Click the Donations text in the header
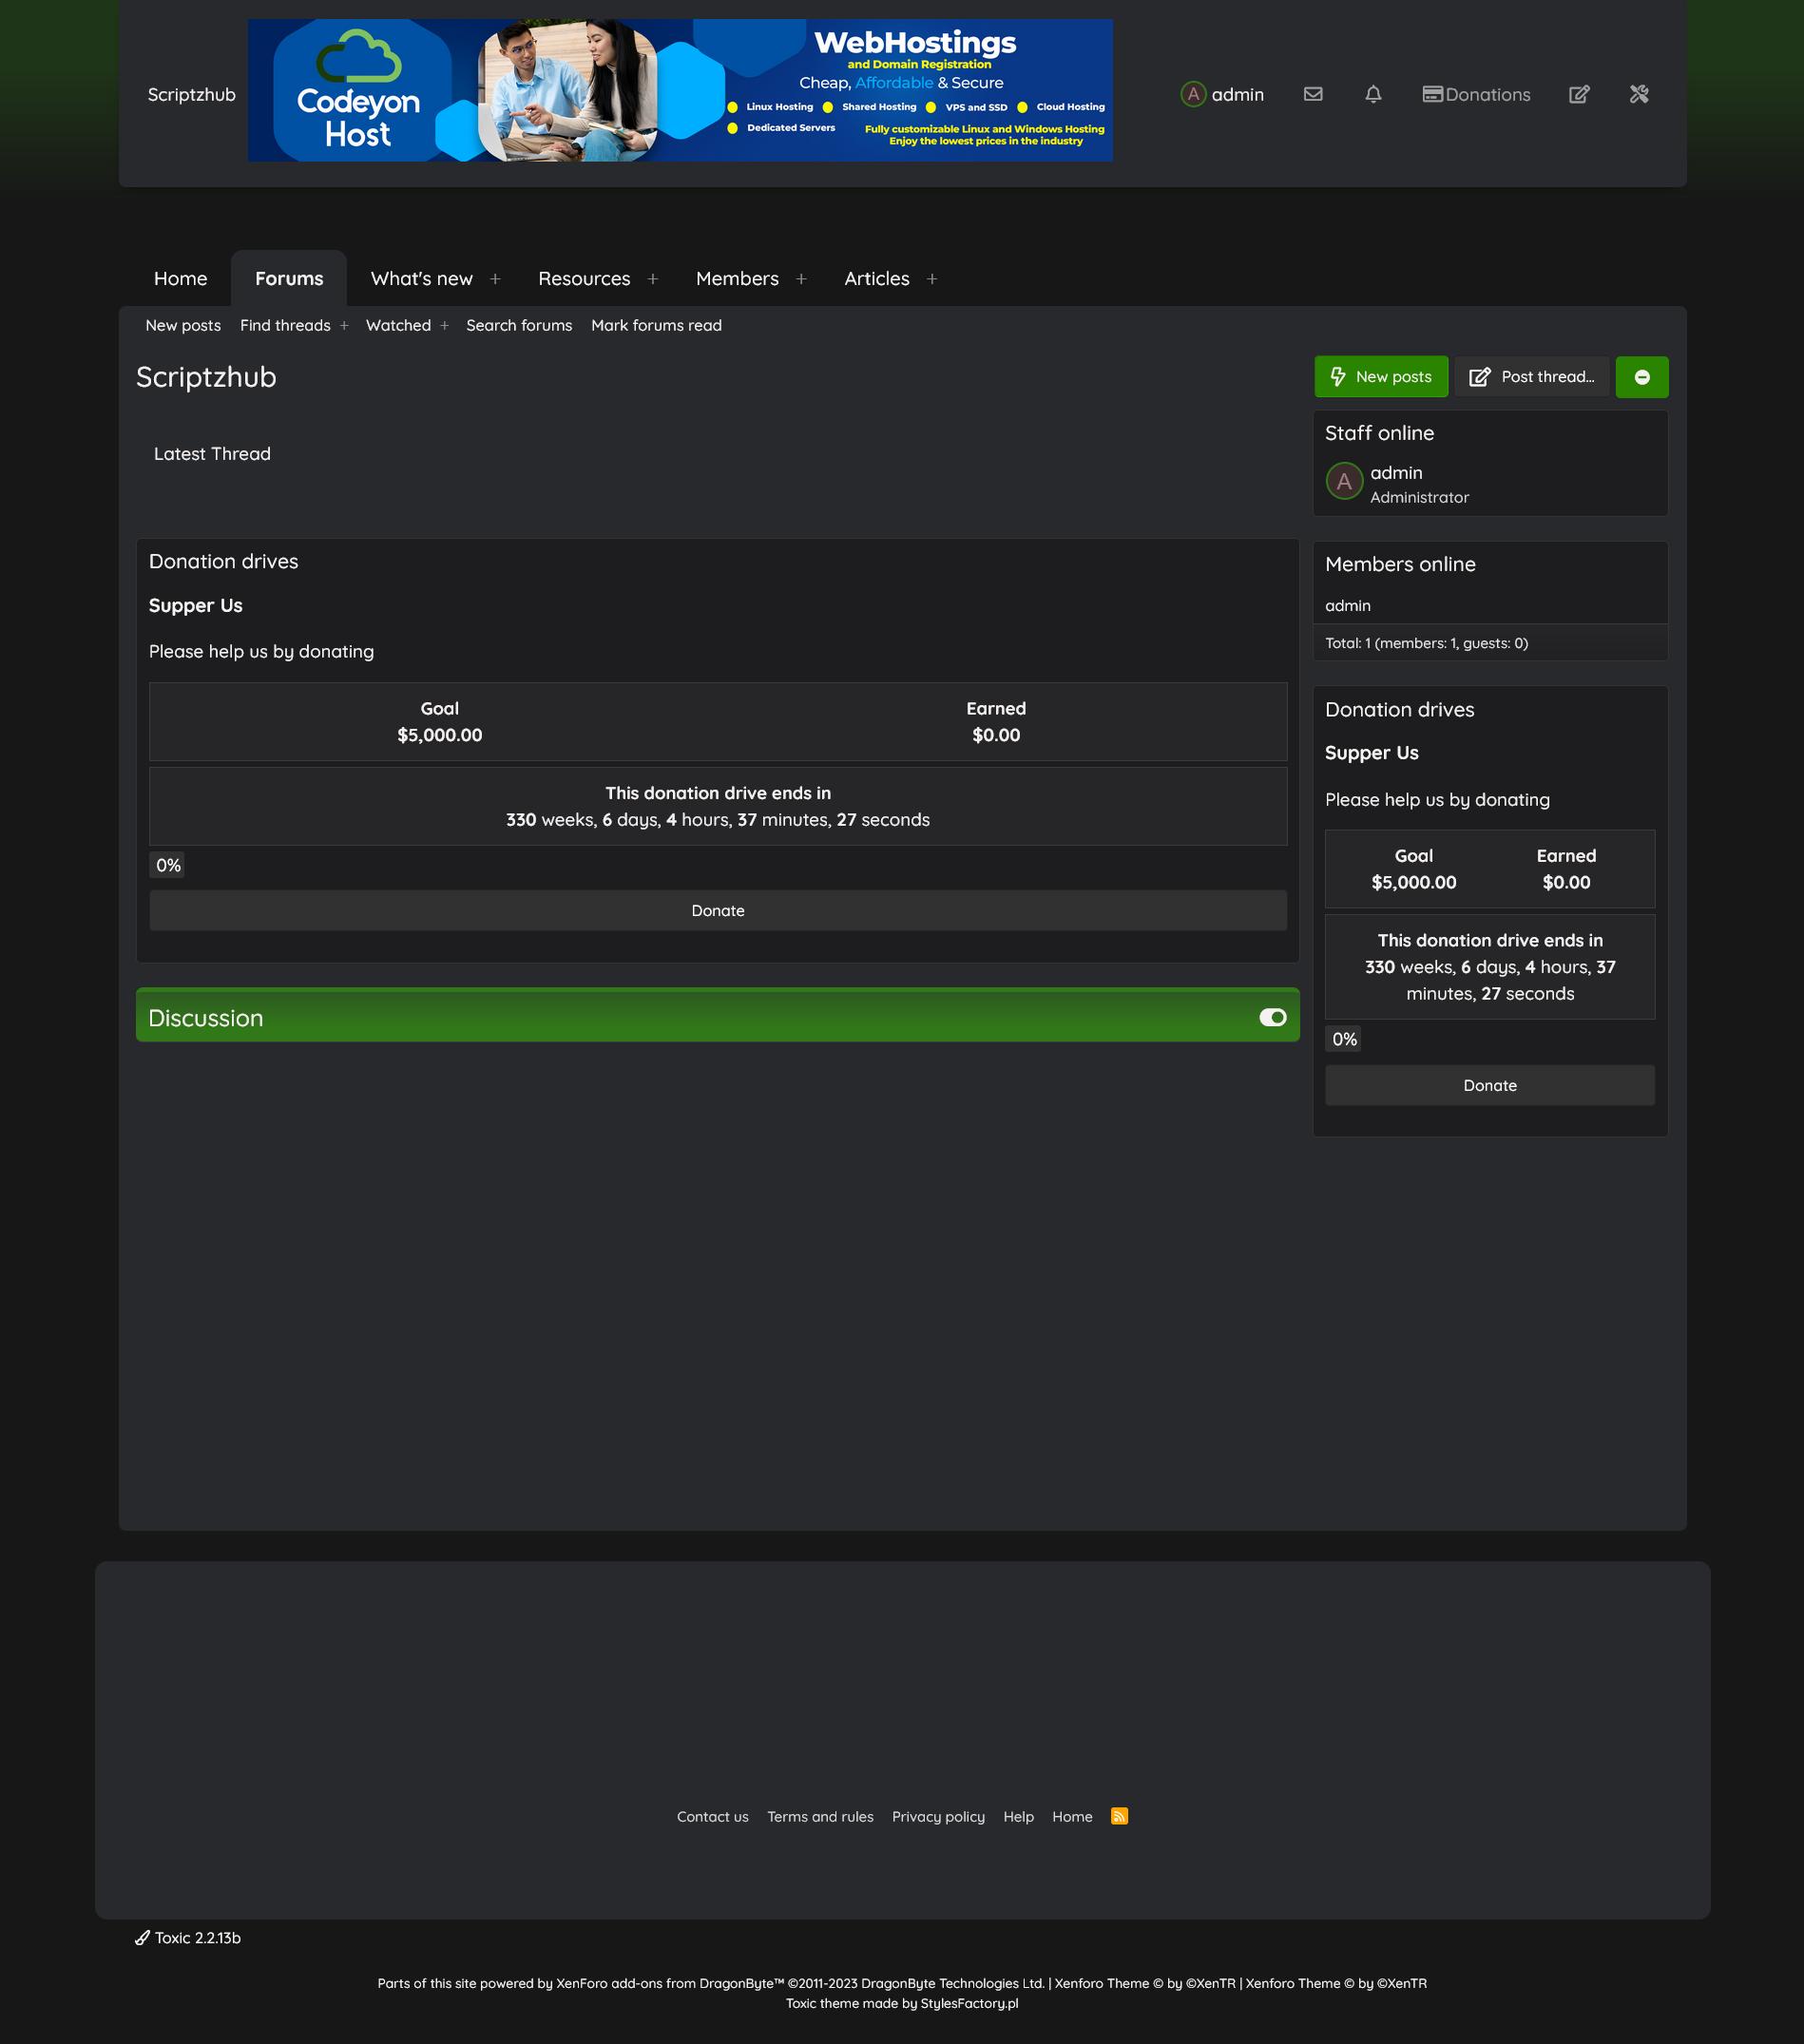Viewport: 1804px width, 2044px height. point(1488,95)
